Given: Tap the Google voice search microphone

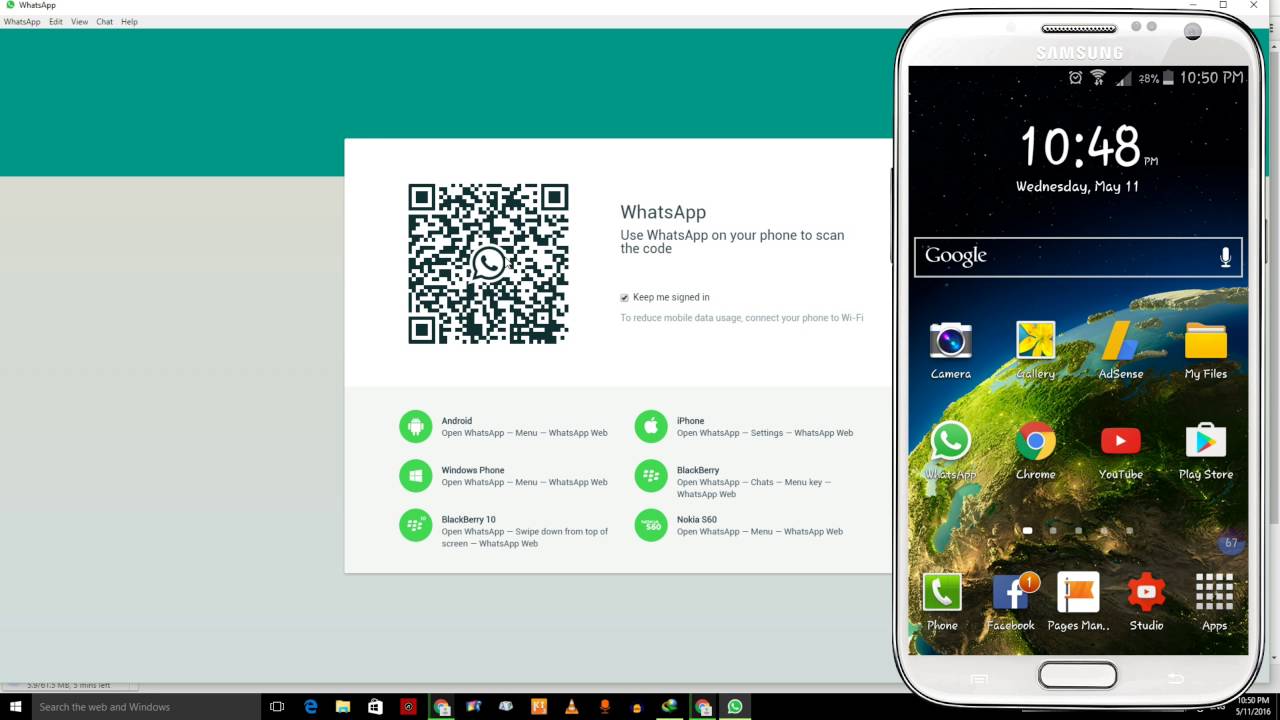Looking at the screenshot, I should coord(1225,257).
